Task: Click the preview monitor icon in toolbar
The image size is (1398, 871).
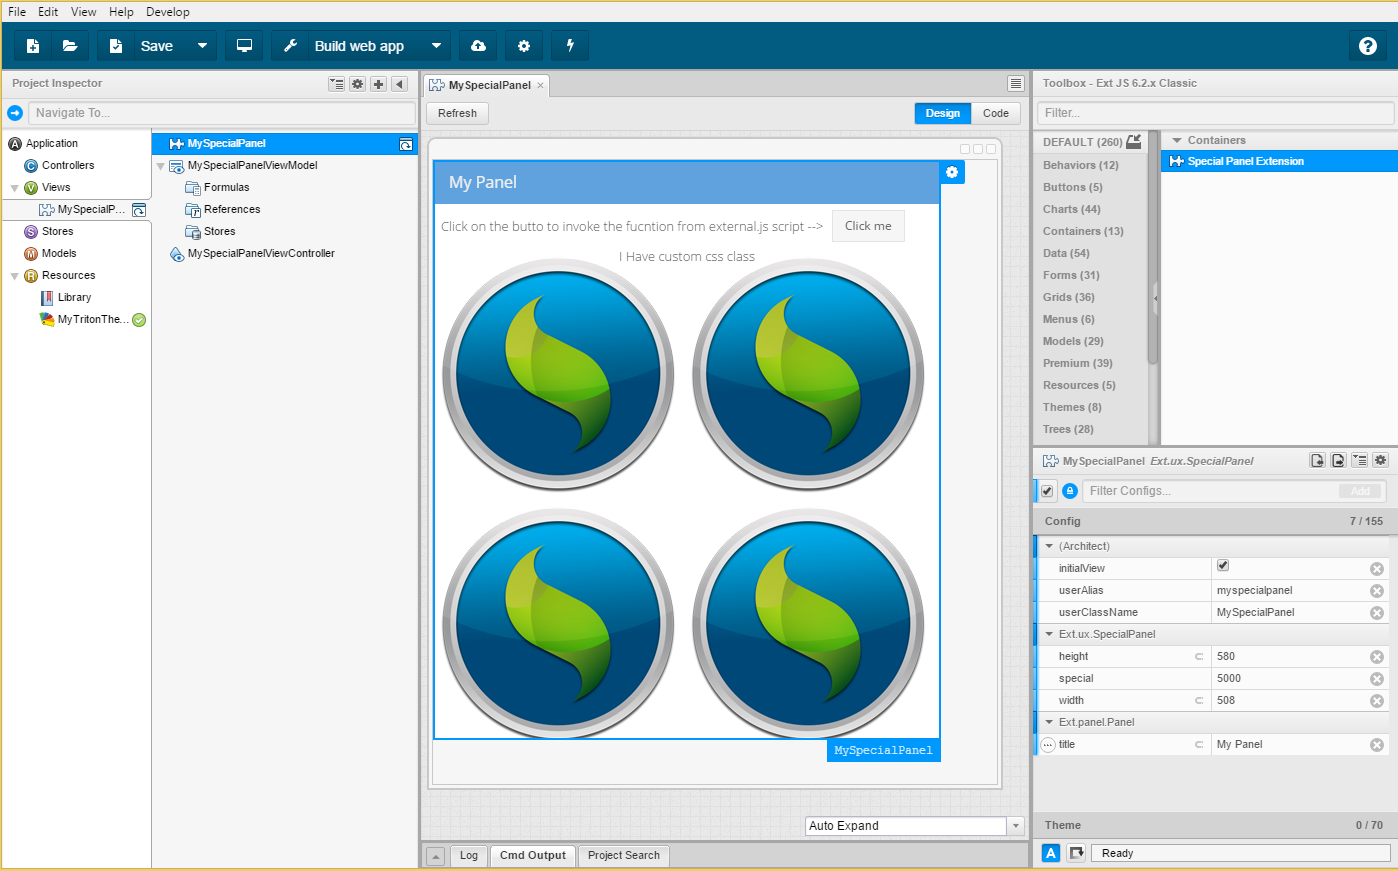Action: 244,46
